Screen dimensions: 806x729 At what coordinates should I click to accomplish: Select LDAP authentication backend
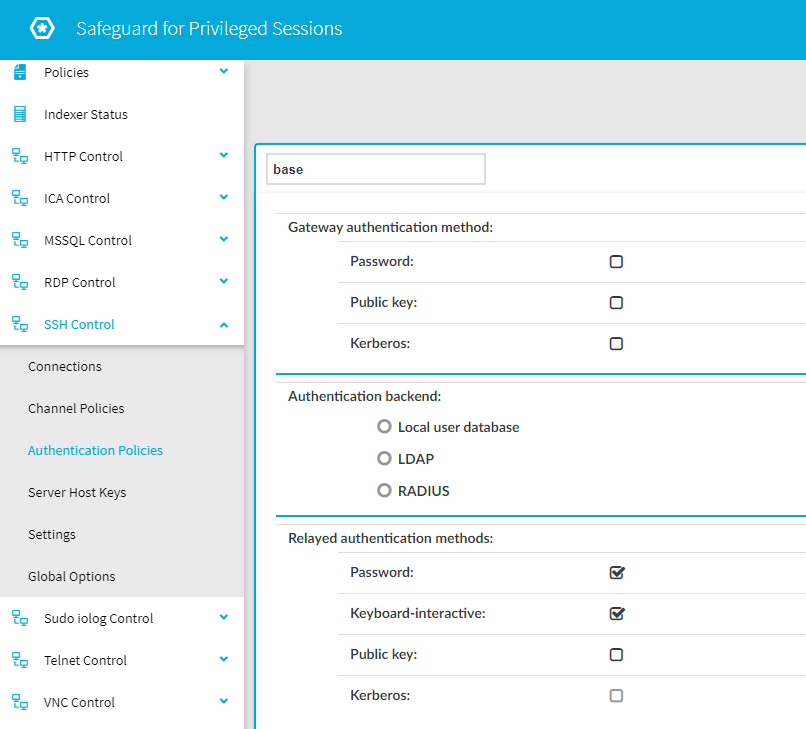384,459
